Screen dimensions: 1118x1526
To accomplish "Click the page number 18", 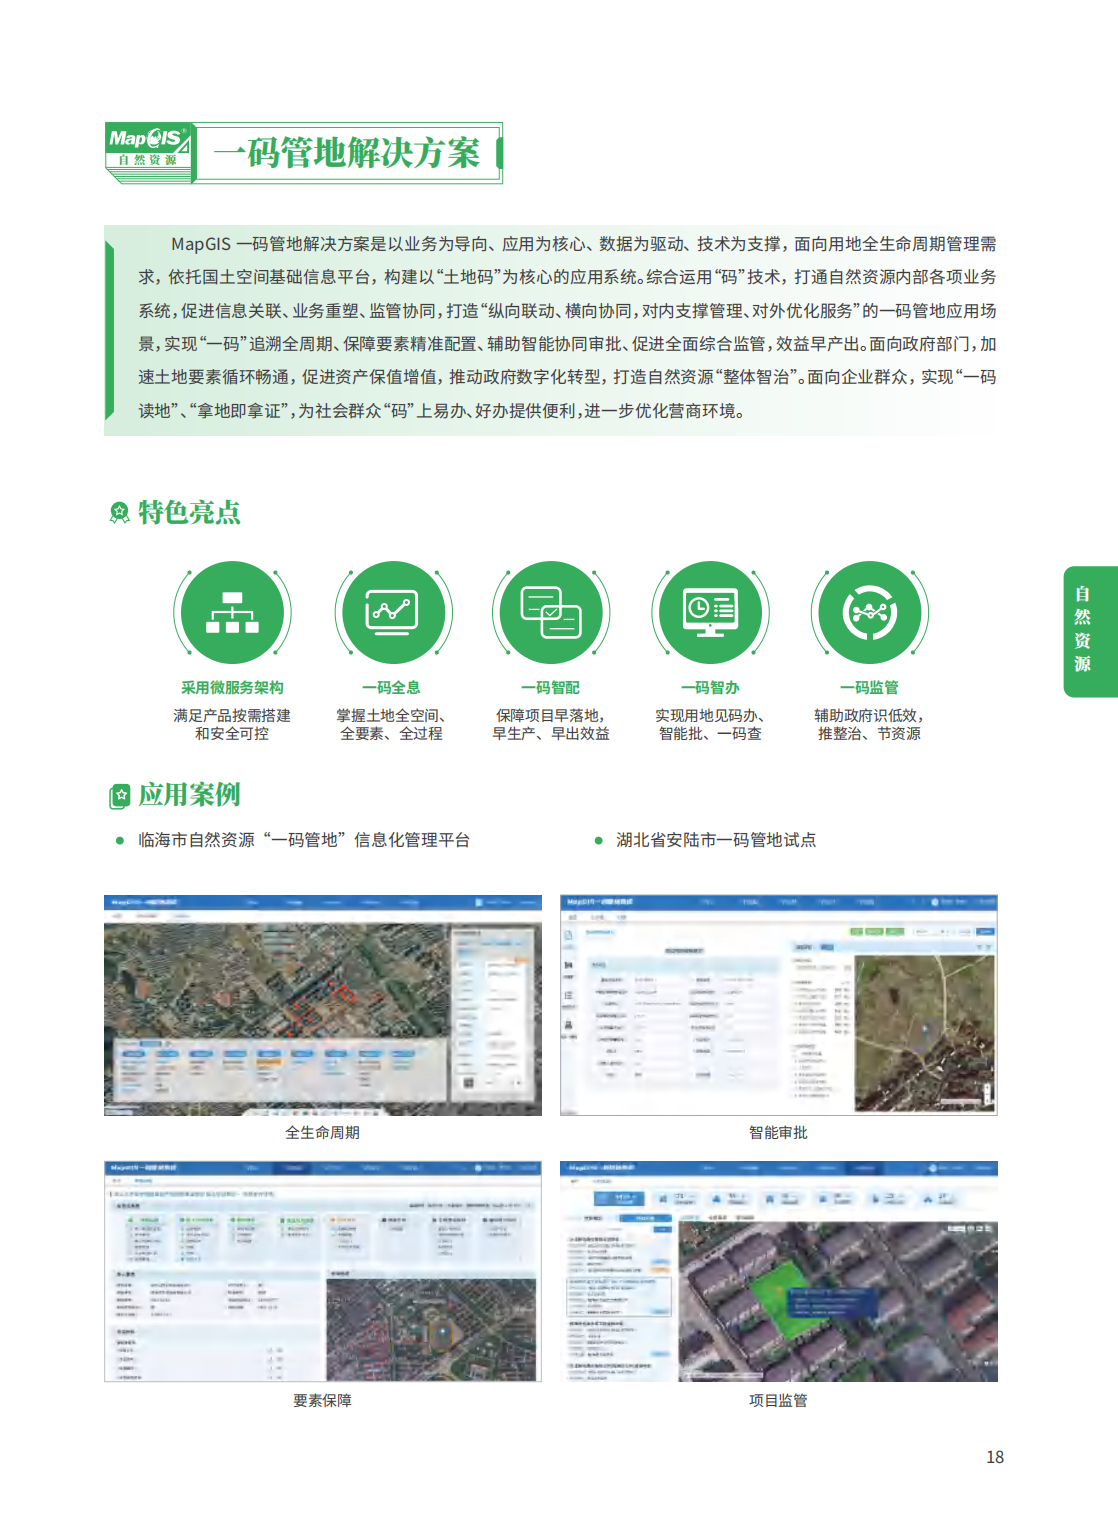I will [995, 1457].
